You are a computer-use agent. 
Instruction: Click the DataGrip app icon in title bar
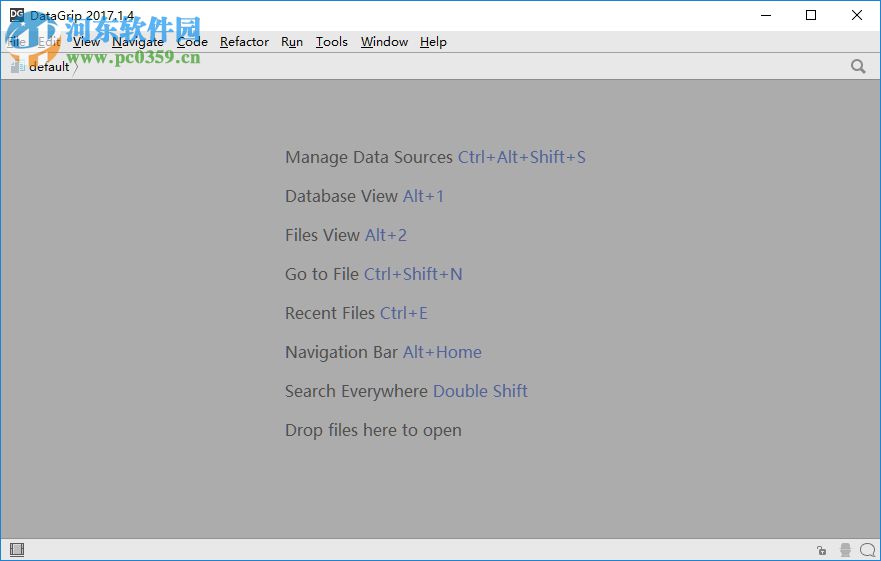[17, 15]
